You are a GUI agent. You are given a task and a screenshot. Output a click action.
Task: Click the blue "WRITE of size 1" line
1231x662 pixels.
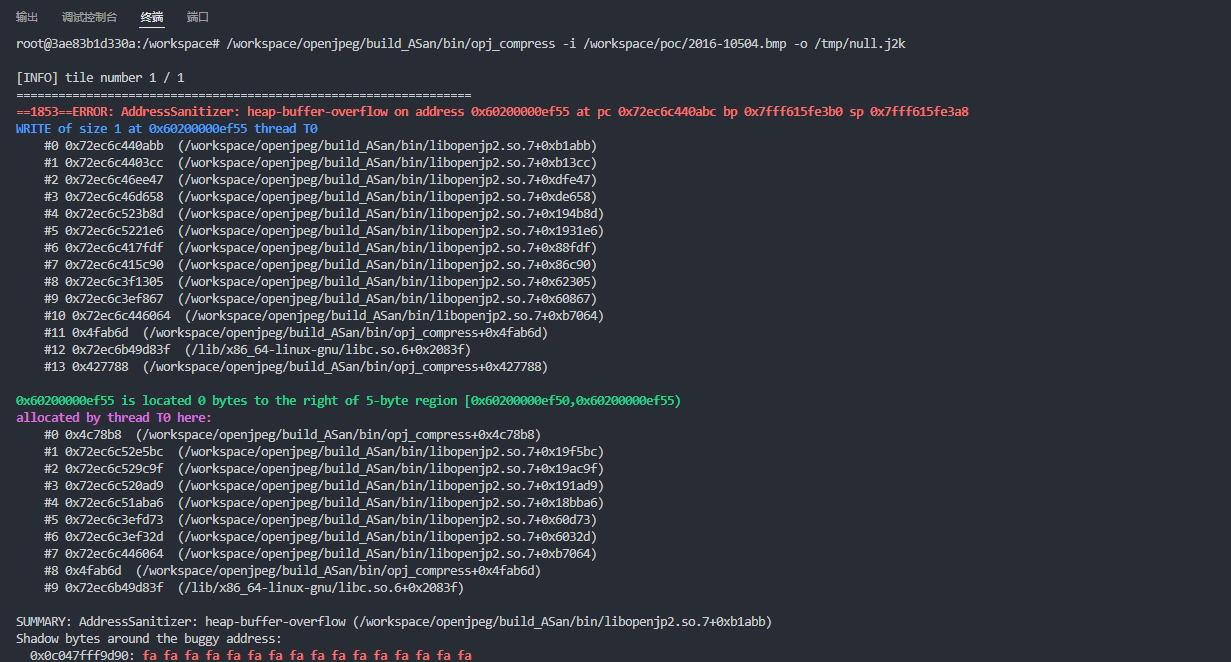click(x=166, y=129)
